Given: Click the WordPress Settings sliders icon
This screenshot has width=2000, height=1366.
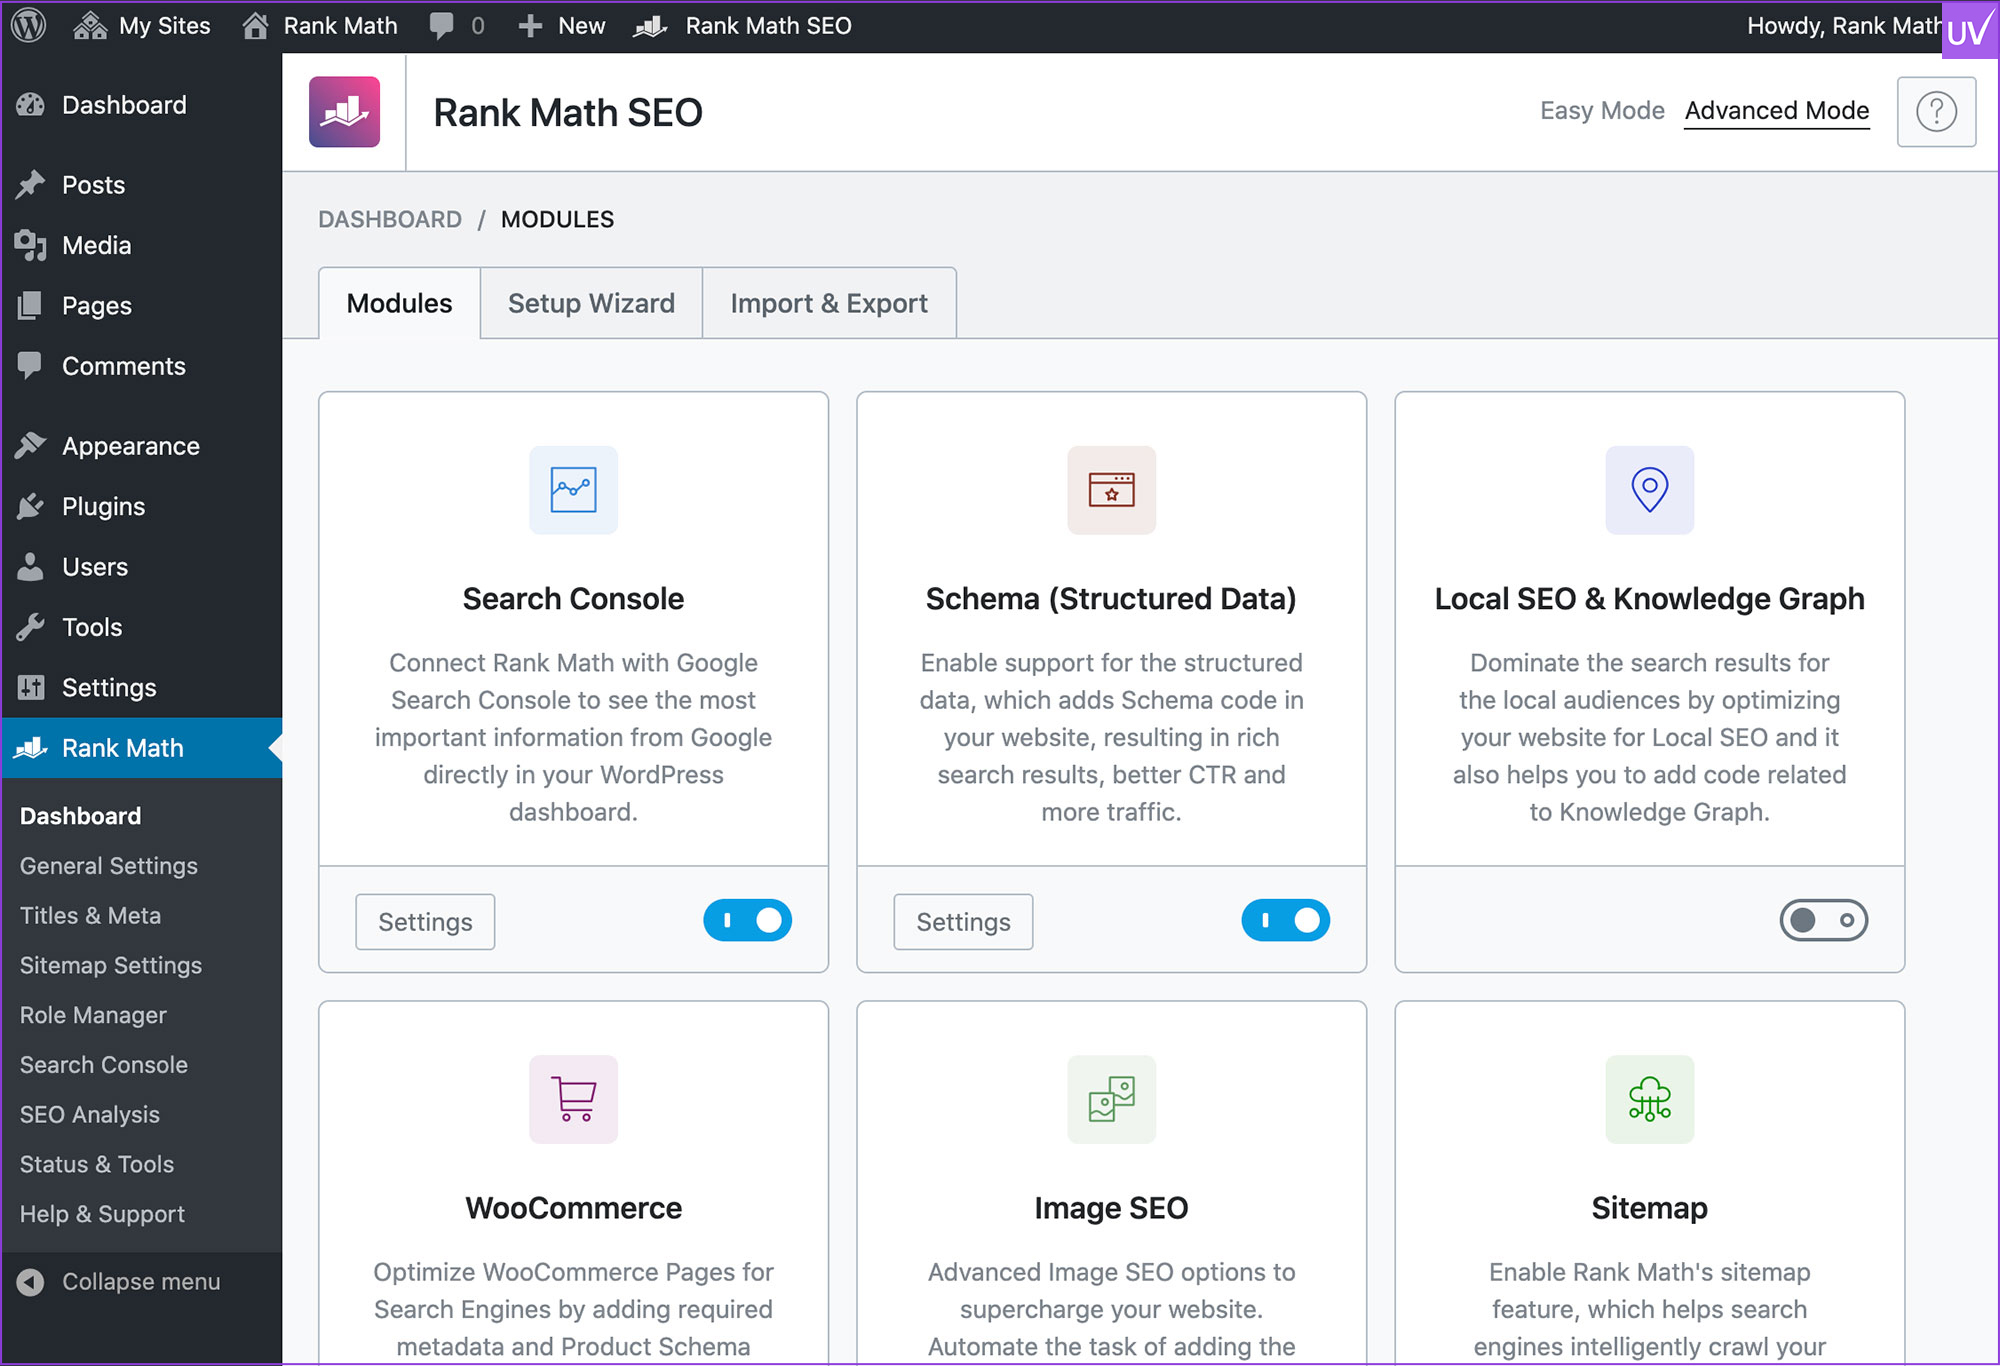Looking at the screenshot, I should click(x=31, y=687).
